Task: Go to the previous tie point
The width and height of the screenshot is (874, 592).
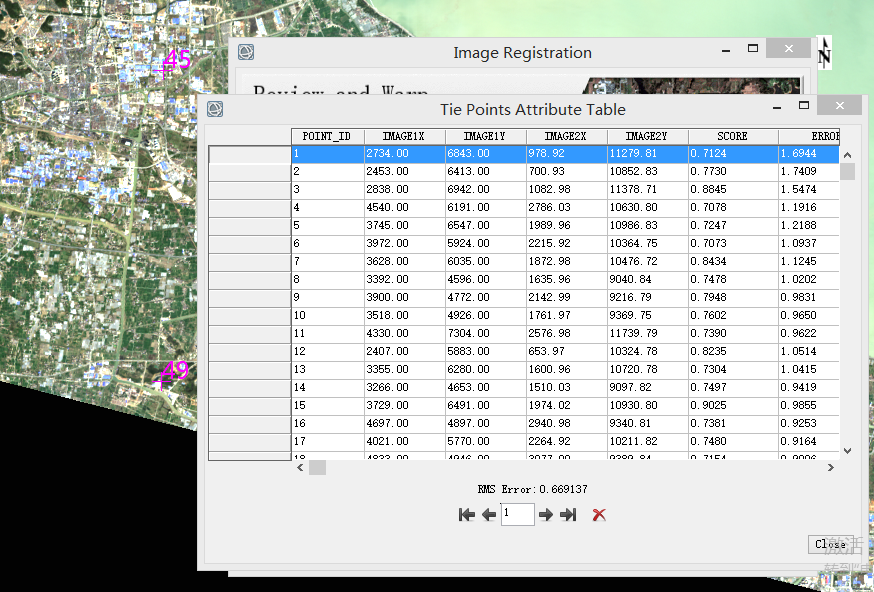Action: 489,515
